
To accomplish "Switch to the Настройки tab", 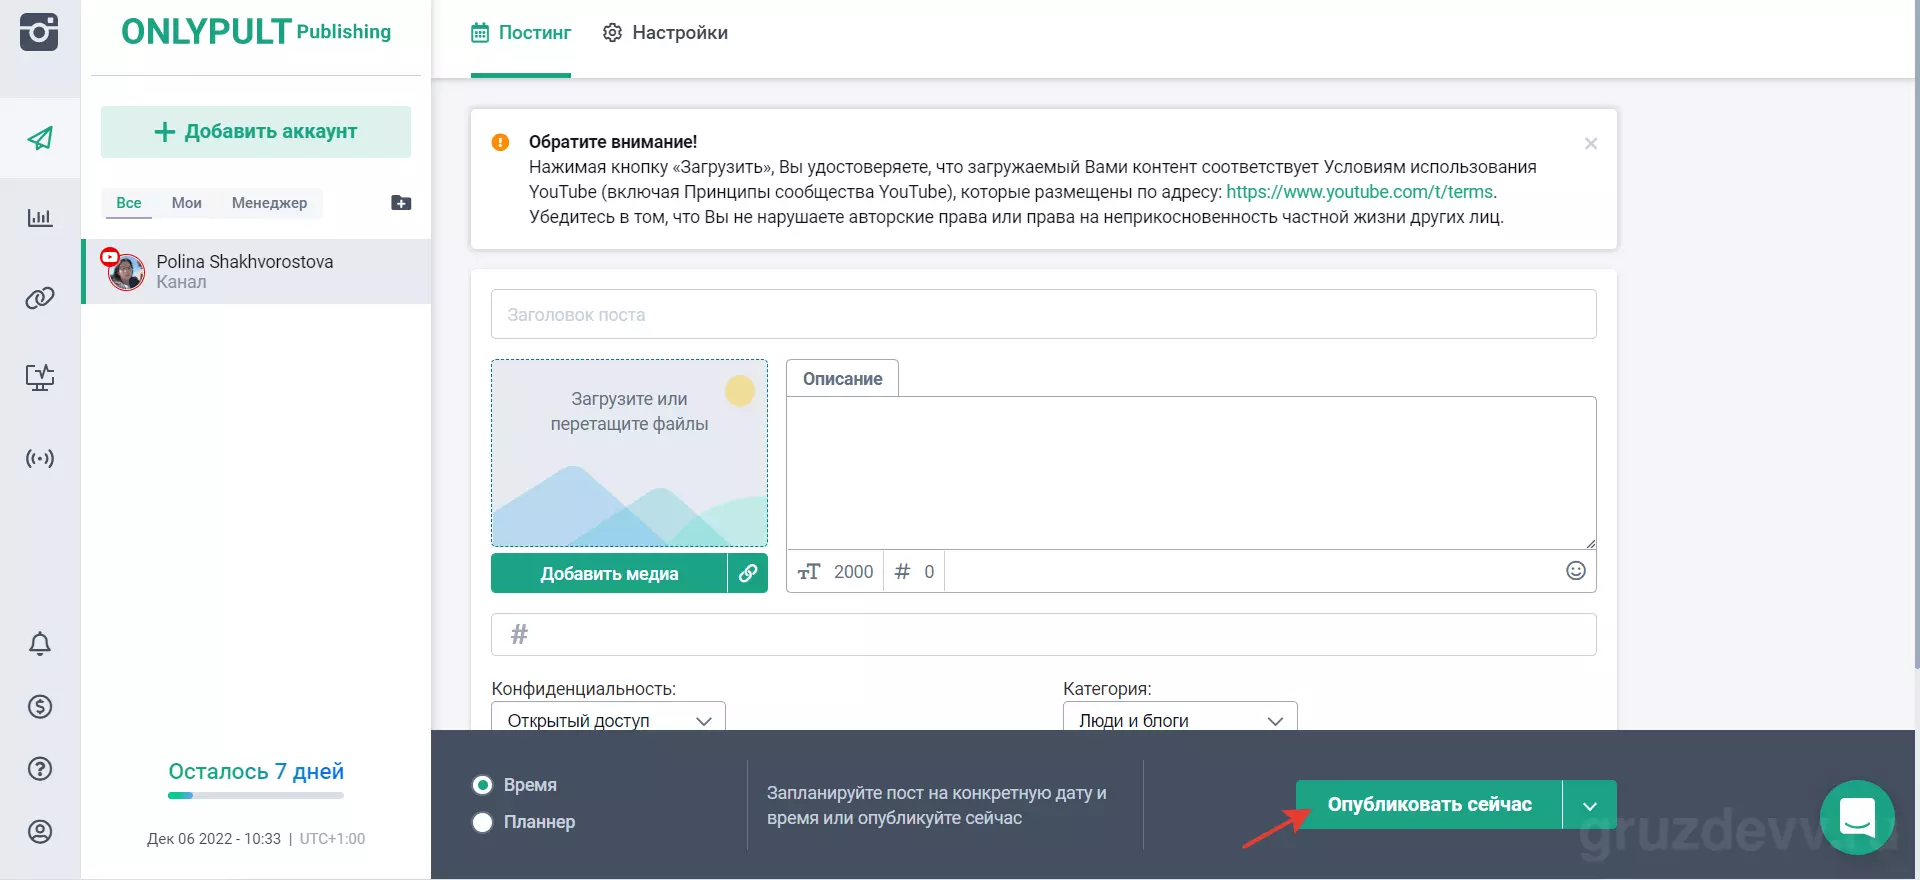I will coord(665,33).
